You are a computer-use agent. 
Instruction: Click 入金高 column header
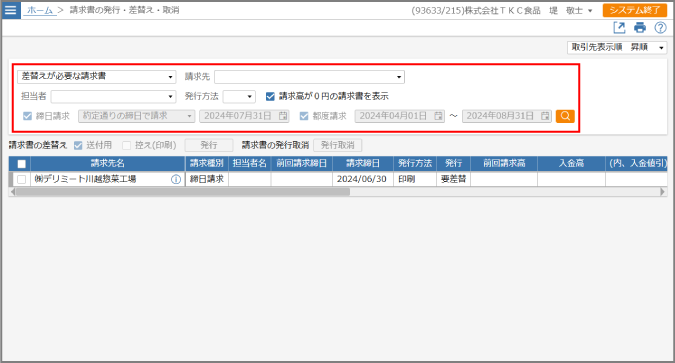[572, 164]
